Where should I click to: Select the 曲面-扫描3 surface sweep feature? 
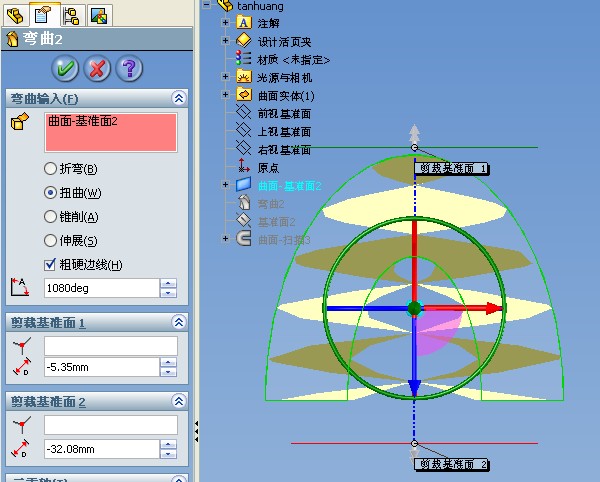284,240
